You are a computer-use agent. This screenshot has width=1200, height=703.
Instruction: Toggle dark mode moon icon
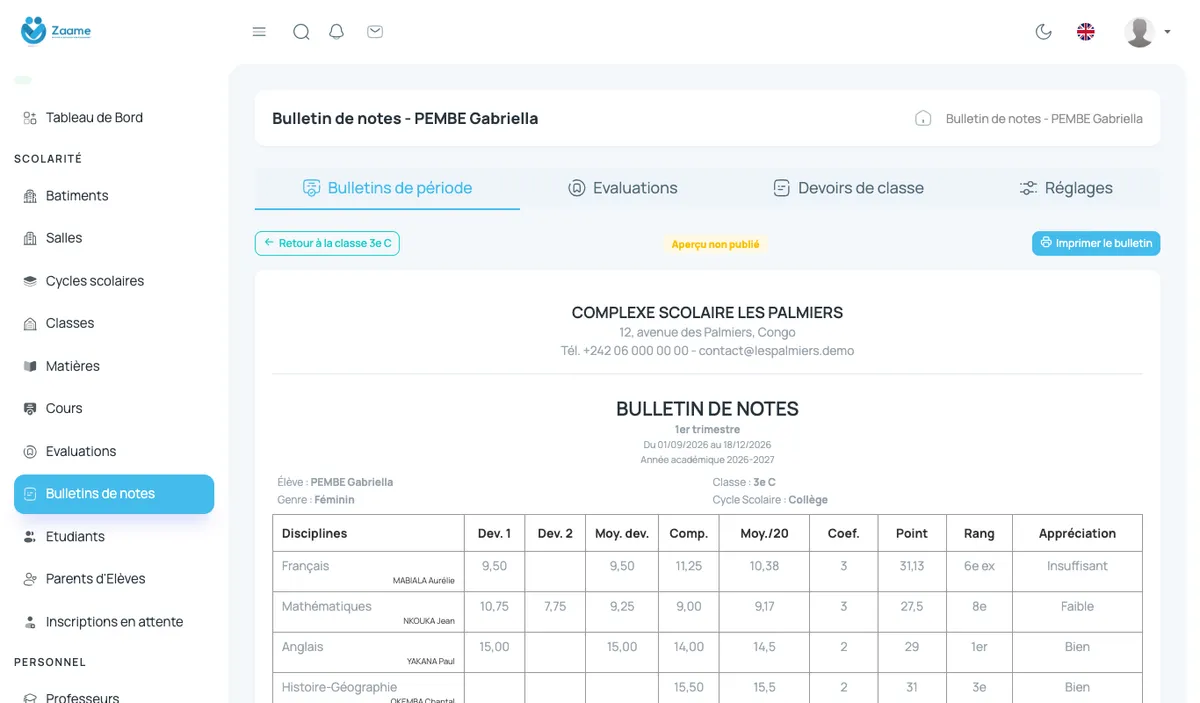[x=1044, y=32]
